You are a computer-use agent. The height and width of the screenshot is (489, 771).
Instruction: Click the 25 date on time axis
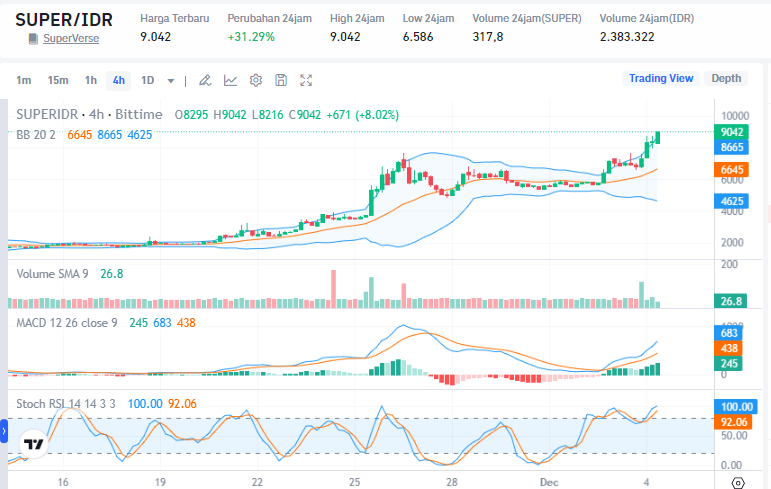[x=355, y=482]
